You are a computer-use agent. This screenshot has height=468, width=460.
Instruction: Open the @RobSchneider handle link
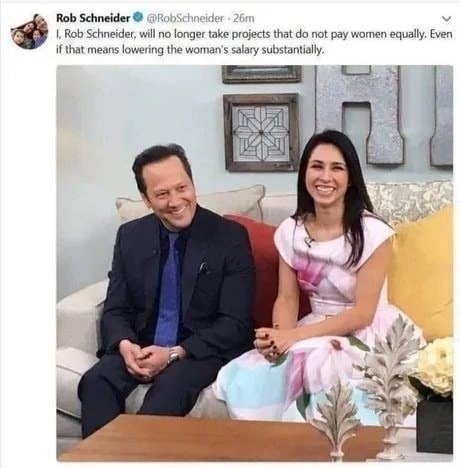[x=185, y=18]
